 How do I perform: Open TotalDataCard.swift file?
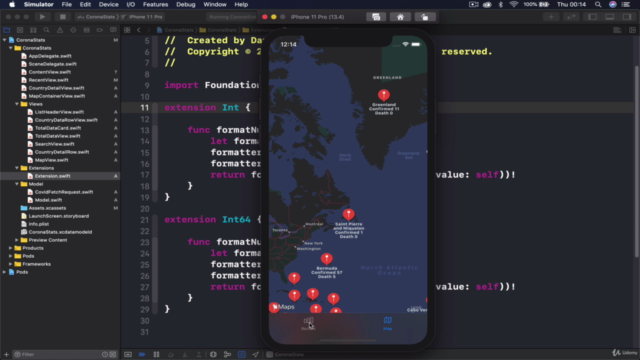click(58, 128)
